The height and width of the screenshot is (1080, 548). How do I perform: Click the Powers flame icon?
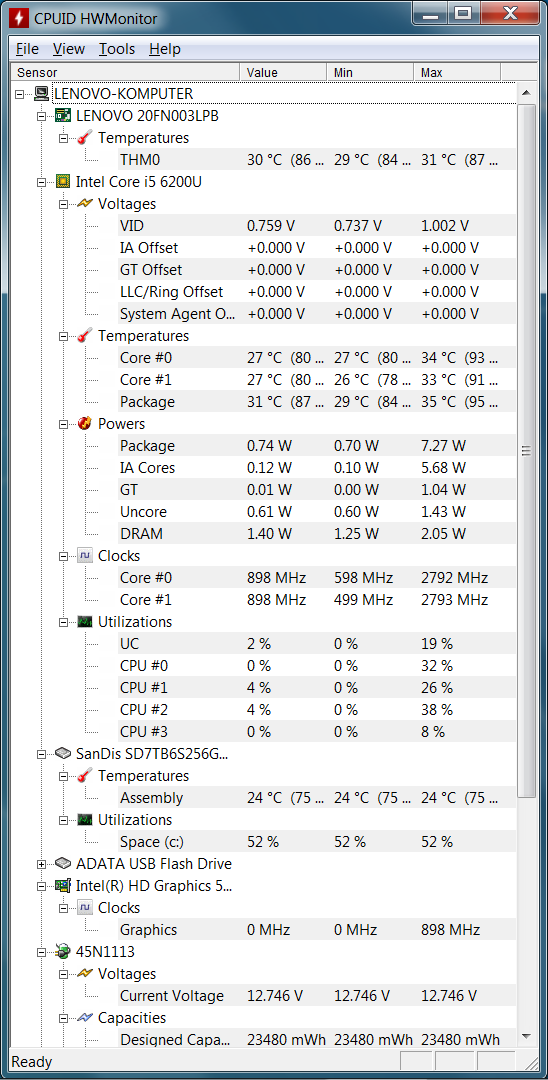pos(85,424)
